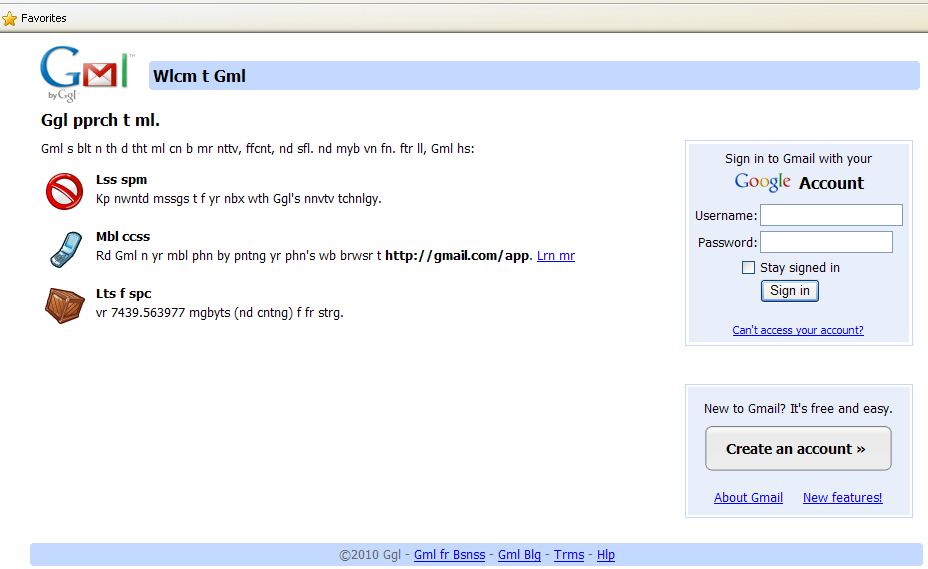Click the Gmail logo
The image size is (928, 569).
click(87, 73)
